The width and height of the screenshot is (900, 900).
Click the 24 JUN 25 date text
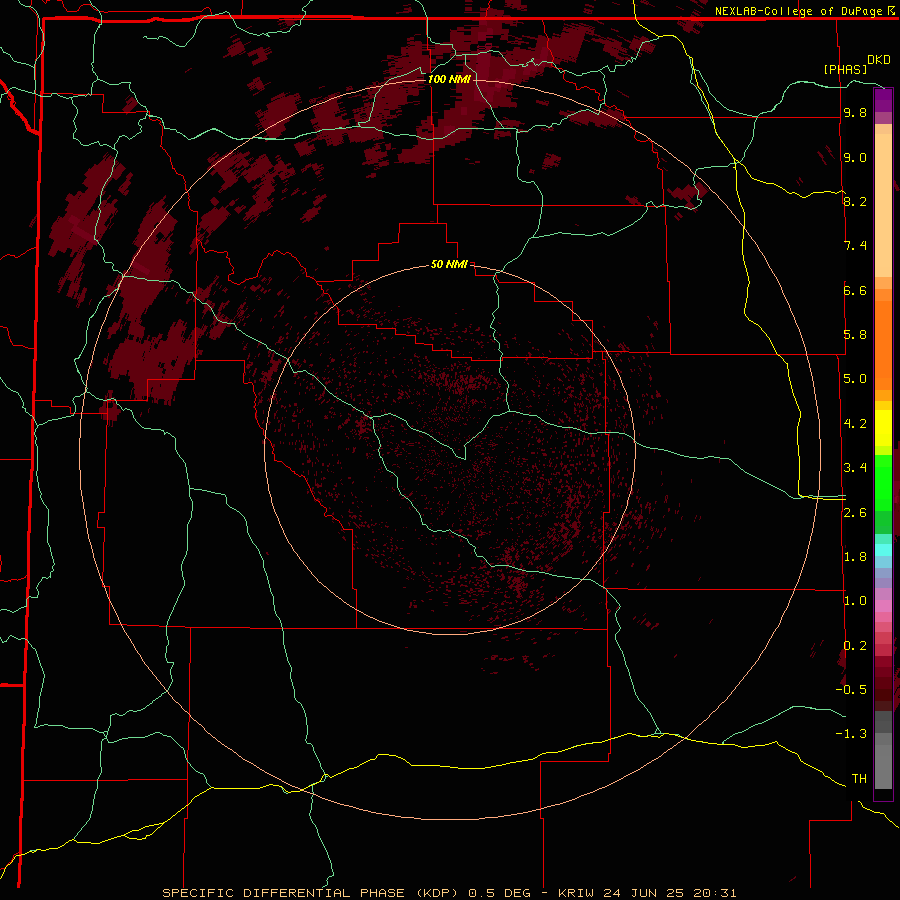(x=641, y=893)
